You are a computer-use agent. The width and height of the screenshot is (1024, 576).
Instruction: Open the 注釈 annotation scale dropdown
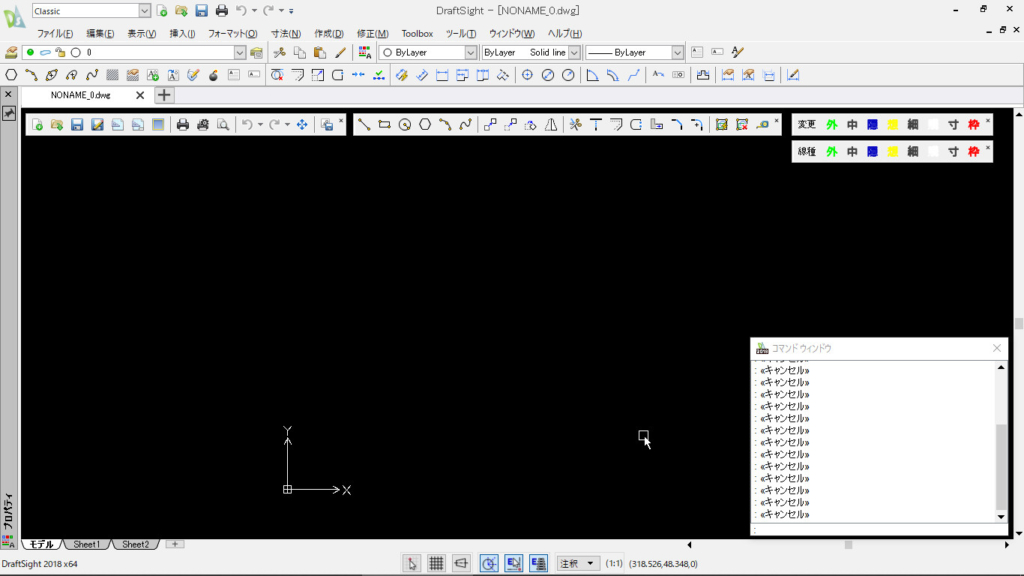[589, 562]
